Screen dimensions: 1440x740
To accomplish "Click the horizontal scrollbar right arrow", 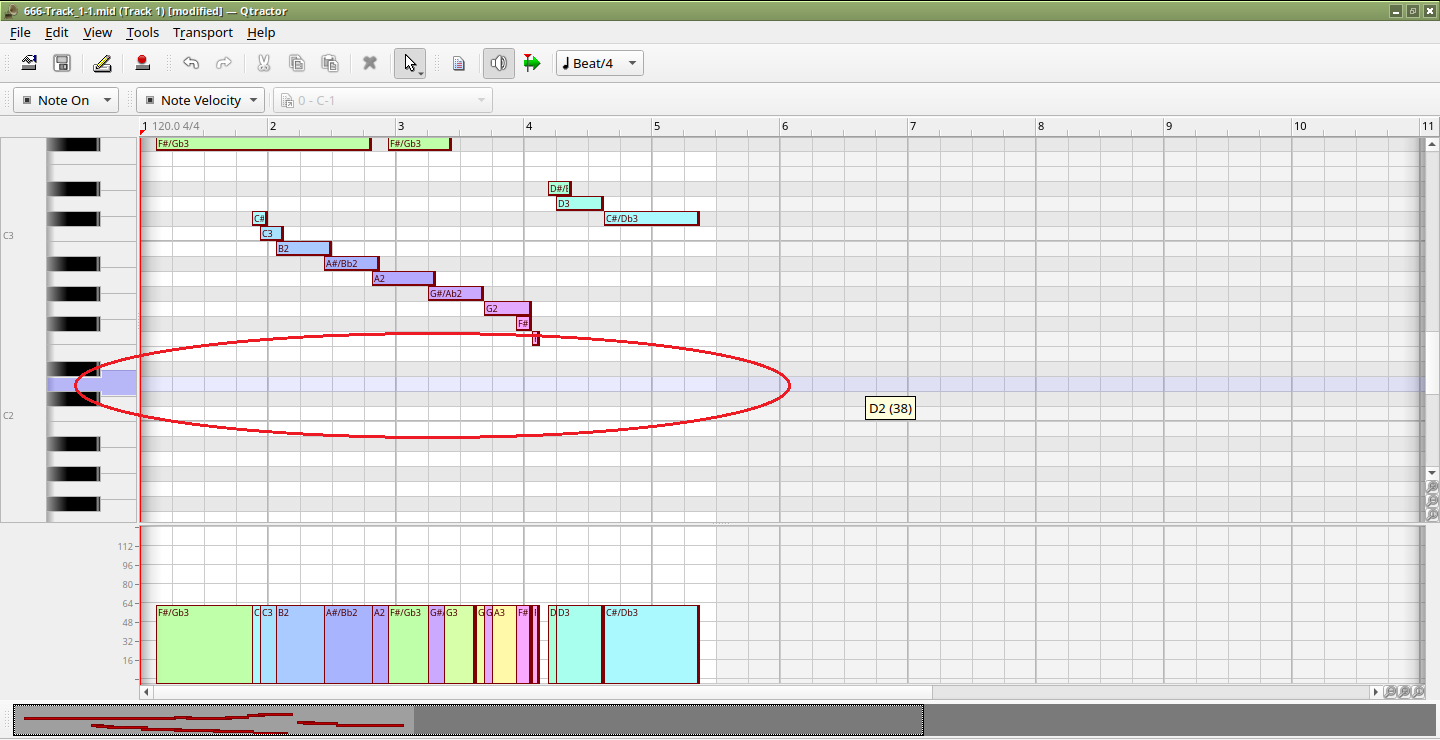I will pos(1375,692).
